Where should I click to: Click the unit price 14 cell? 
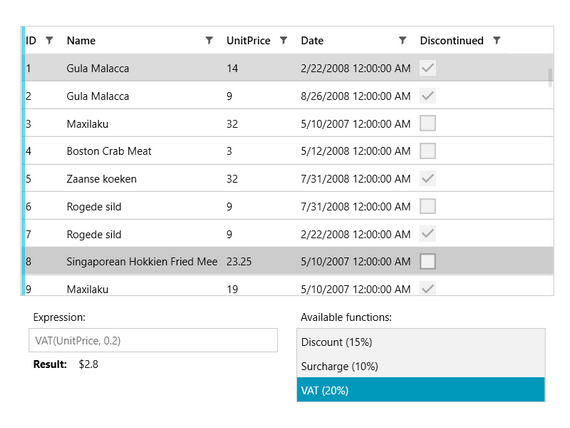click(232, 68)
